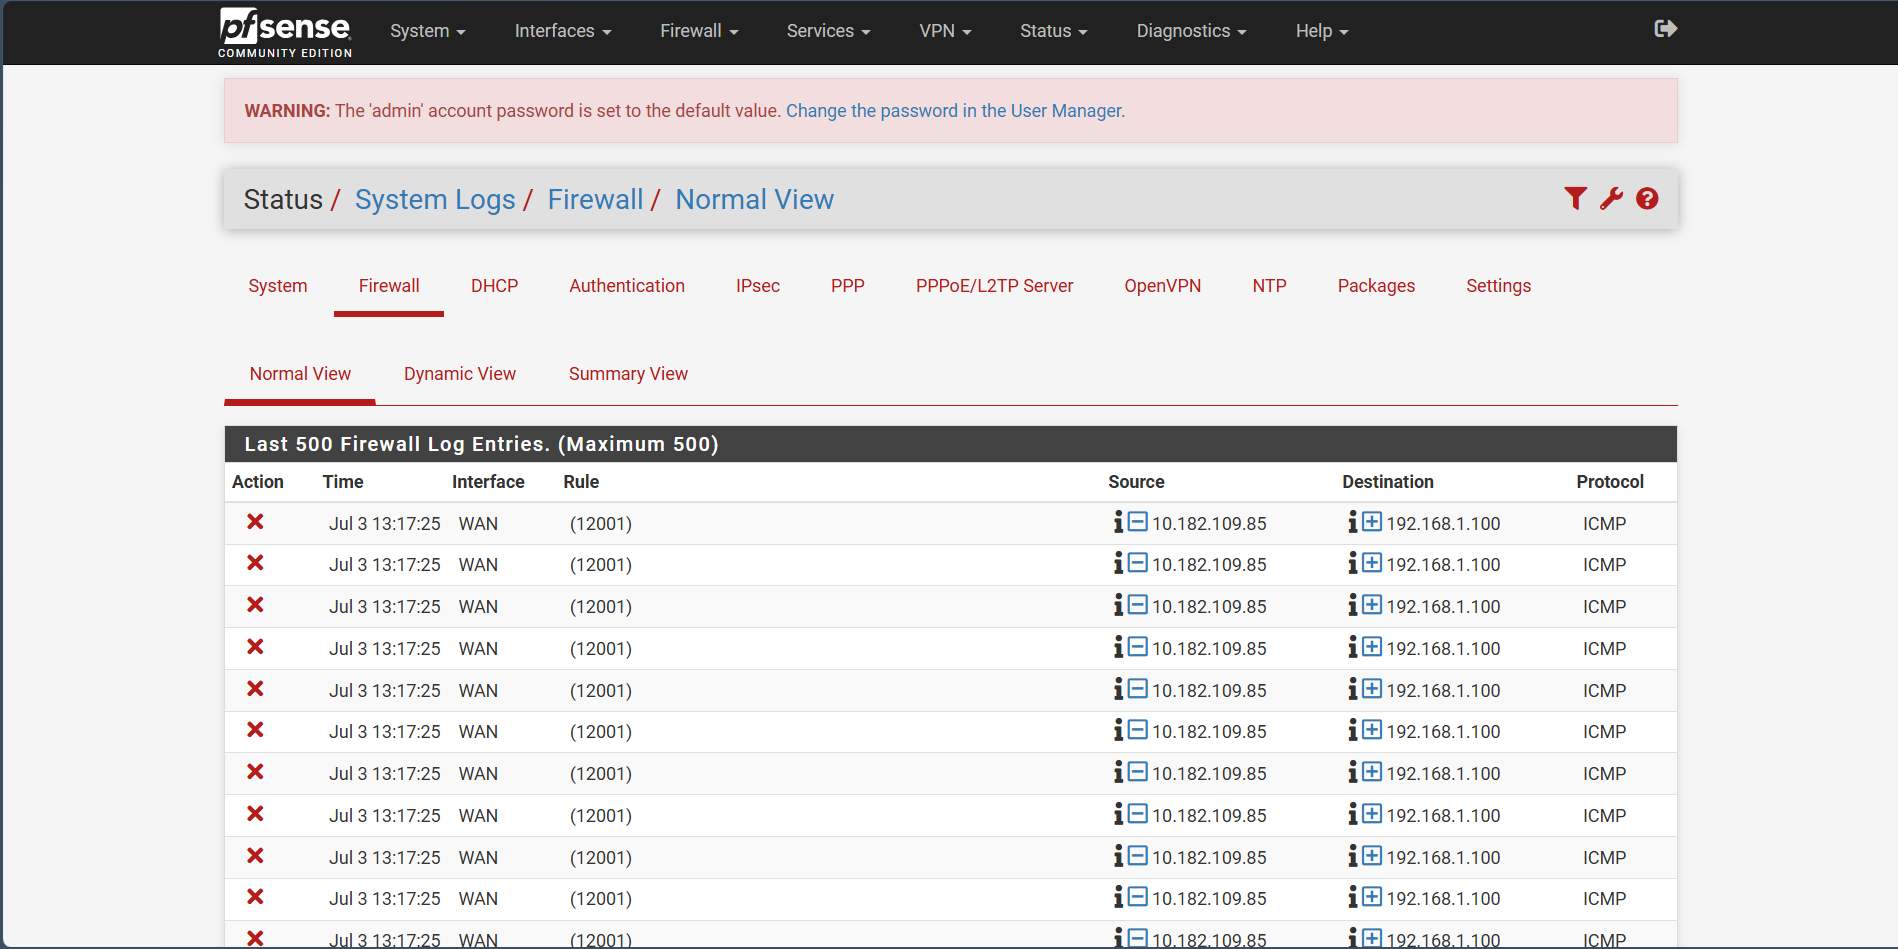Expand the Interfaces menu
The image size is (1898, 949).
click(x=563, y=31)
